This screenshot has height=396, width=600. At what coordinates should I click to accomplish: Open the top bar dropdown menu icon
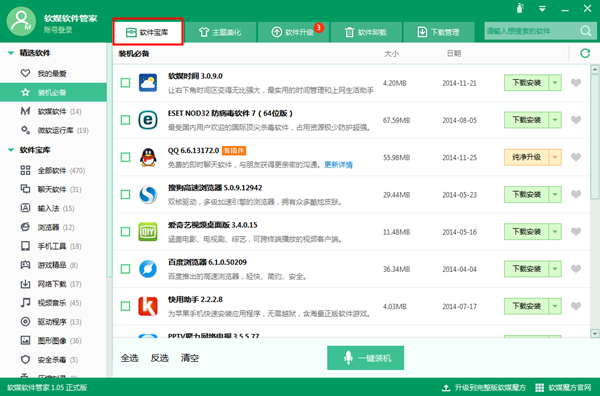click(x=542, y=8)
